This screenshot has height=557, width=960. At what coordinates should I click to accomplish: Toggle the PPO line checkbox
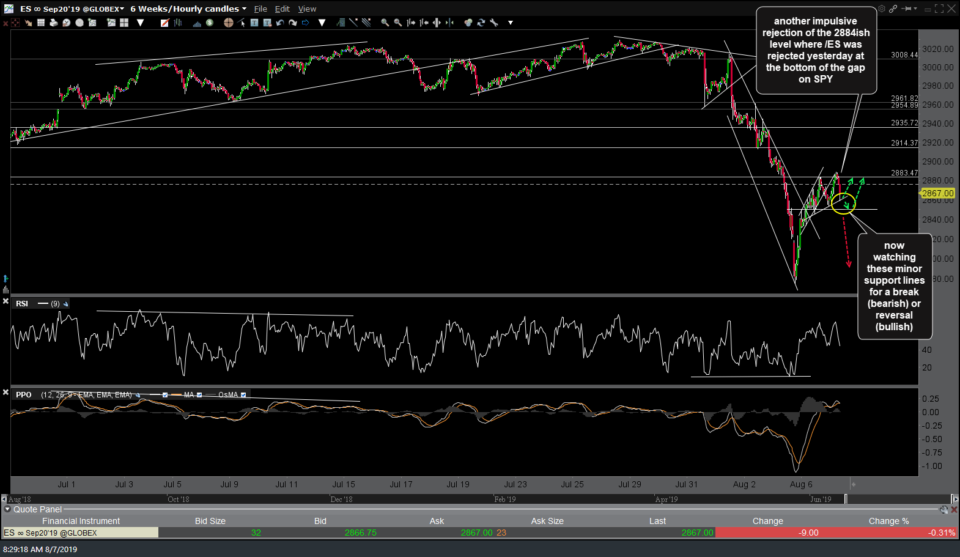click(x=165, y=395)
